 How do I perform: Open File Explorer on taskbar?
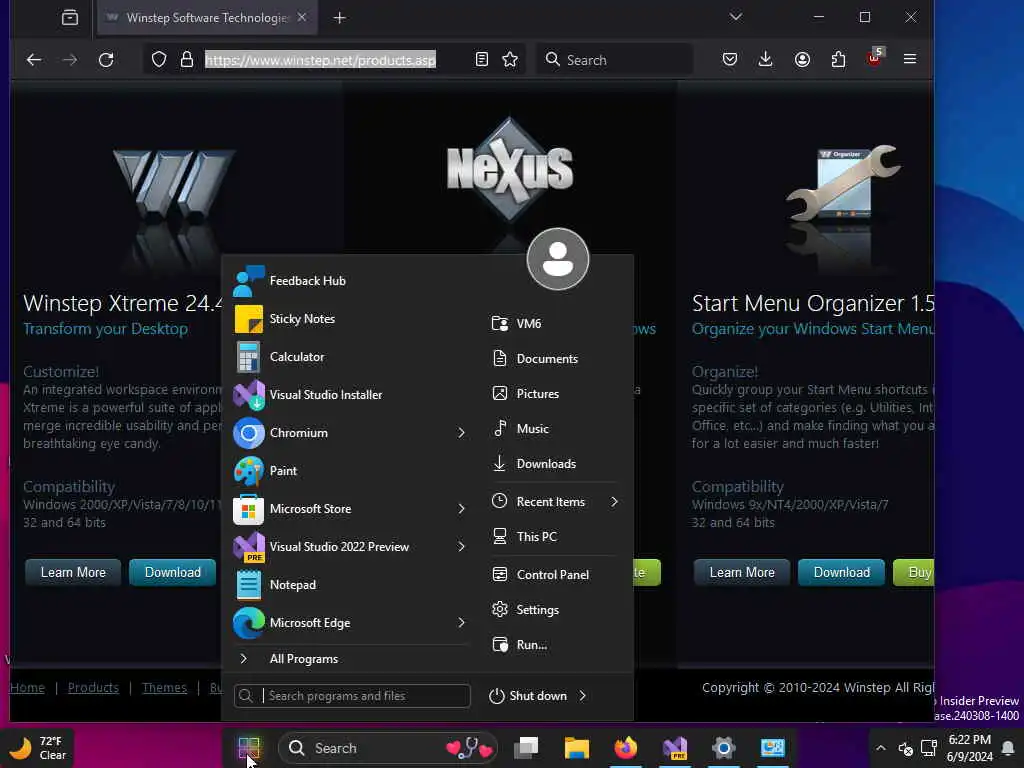[x=577, y=748]
